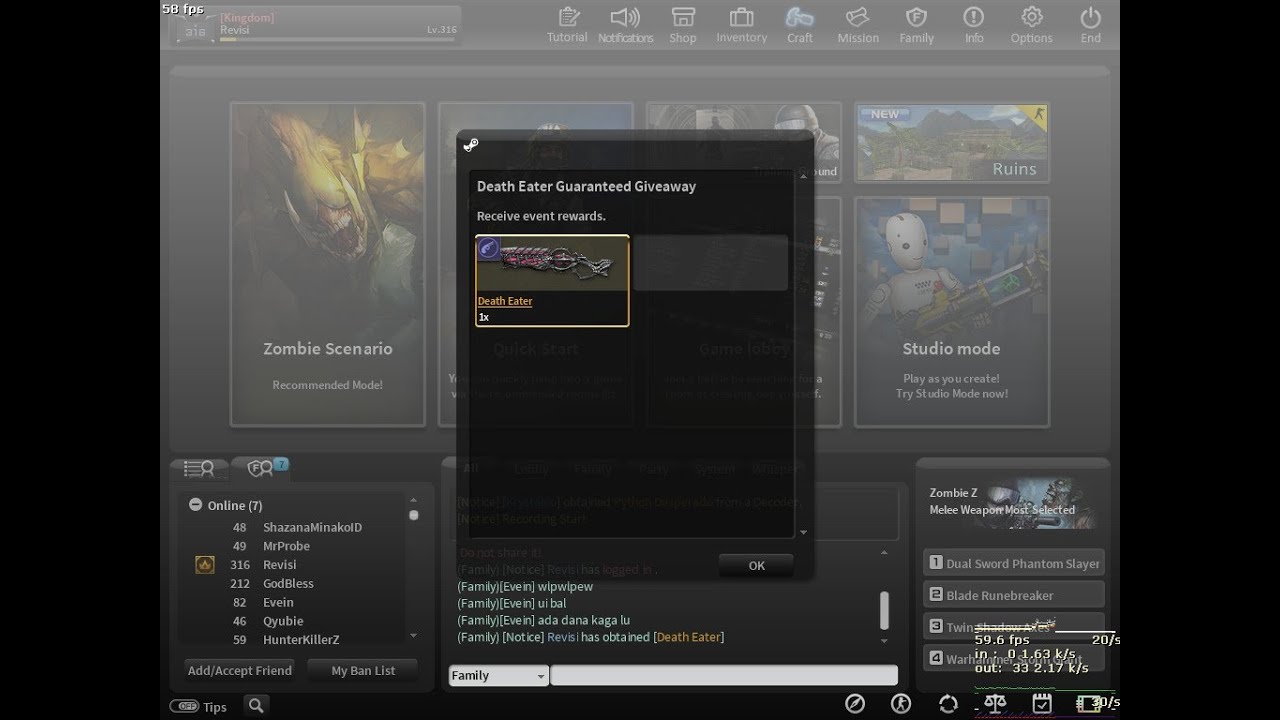1280x720 pixels.
Task: Click the dialog's top-left logo icon
Action: pos(471,145)
